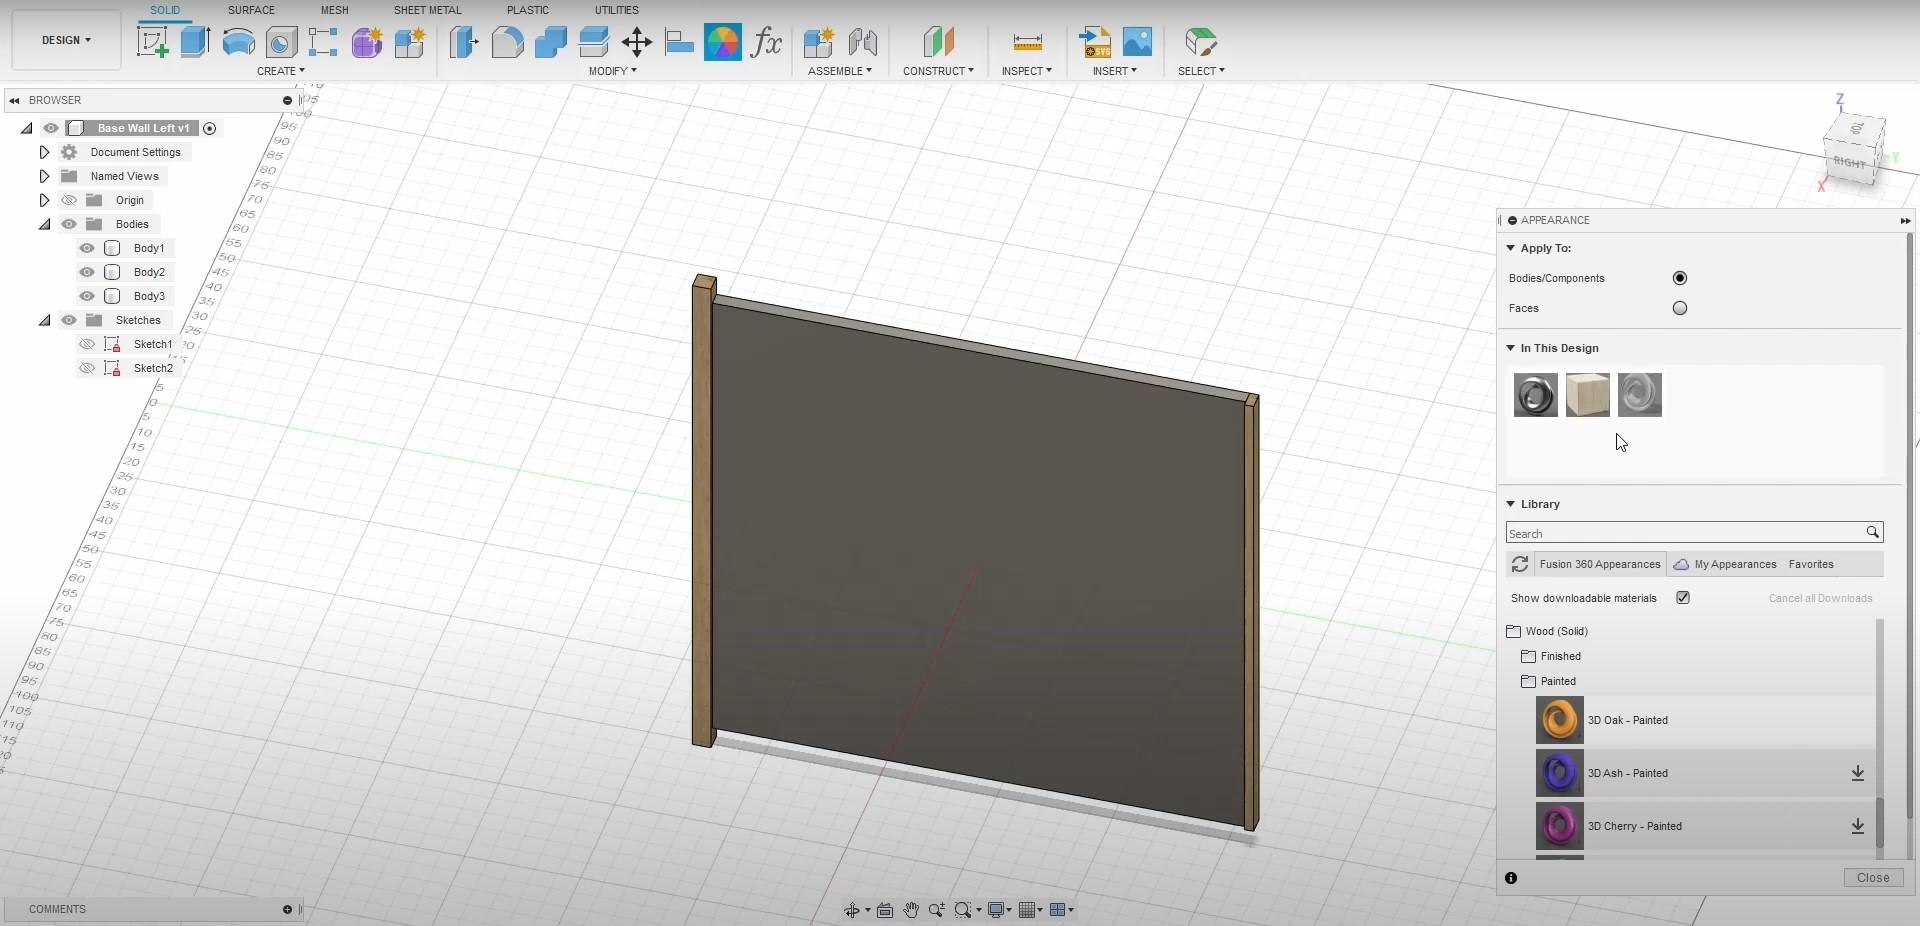Viewport: 1920px width, 926px height.
Task: Open the CREATE dropdown menu
Action: (281, 71)
